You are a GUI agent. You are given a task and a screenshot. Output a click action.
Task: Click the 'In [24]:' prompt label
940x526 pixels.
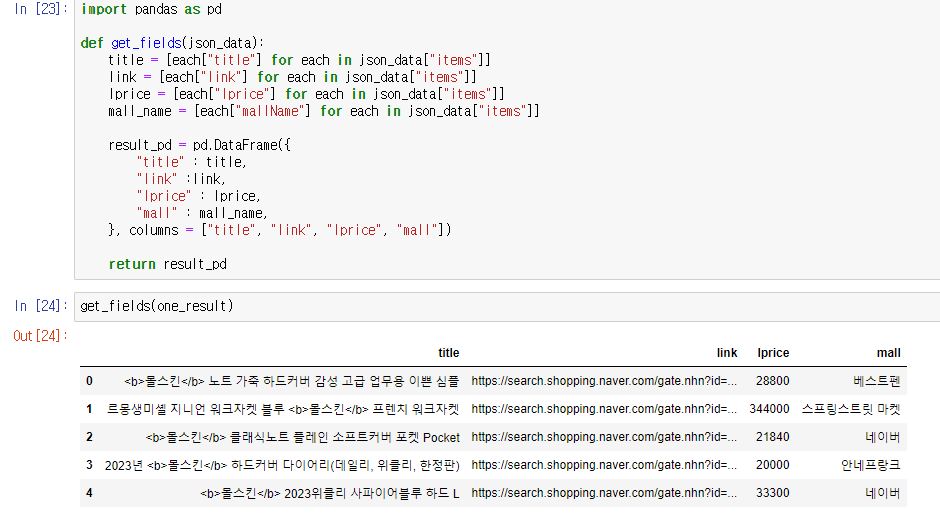tap(41, 306)
